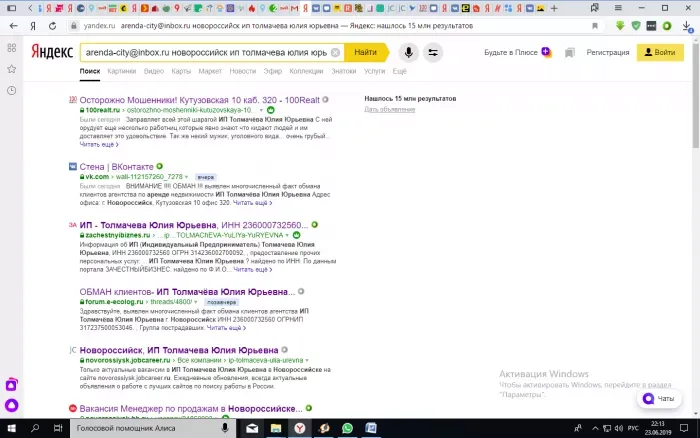Open 'Вакансия Менеджер по продажам' result
Image resolution: width=700 pixels, height=438 pixels.
[191, 409]
